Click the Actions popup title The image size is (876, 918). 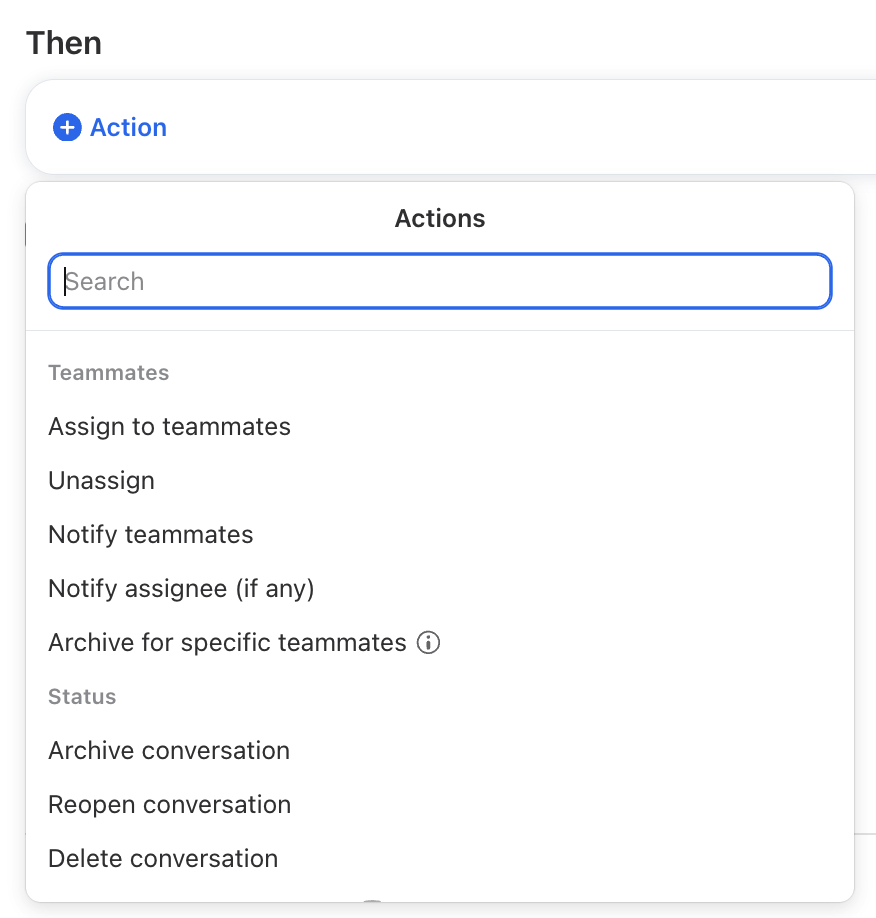440,218
